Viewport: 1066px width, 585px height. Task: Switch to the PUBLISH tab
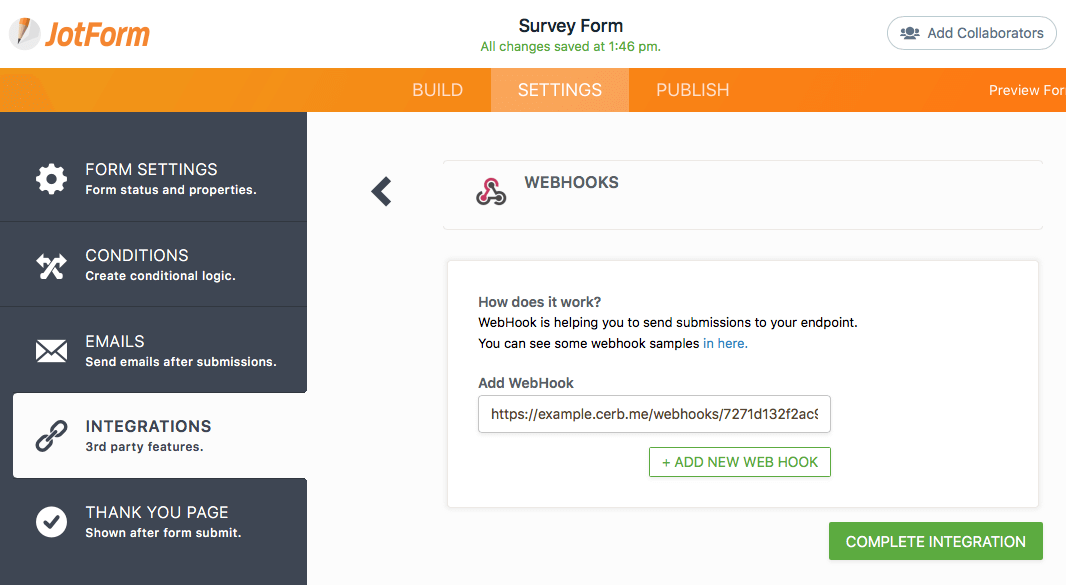(x=692, y=90)
